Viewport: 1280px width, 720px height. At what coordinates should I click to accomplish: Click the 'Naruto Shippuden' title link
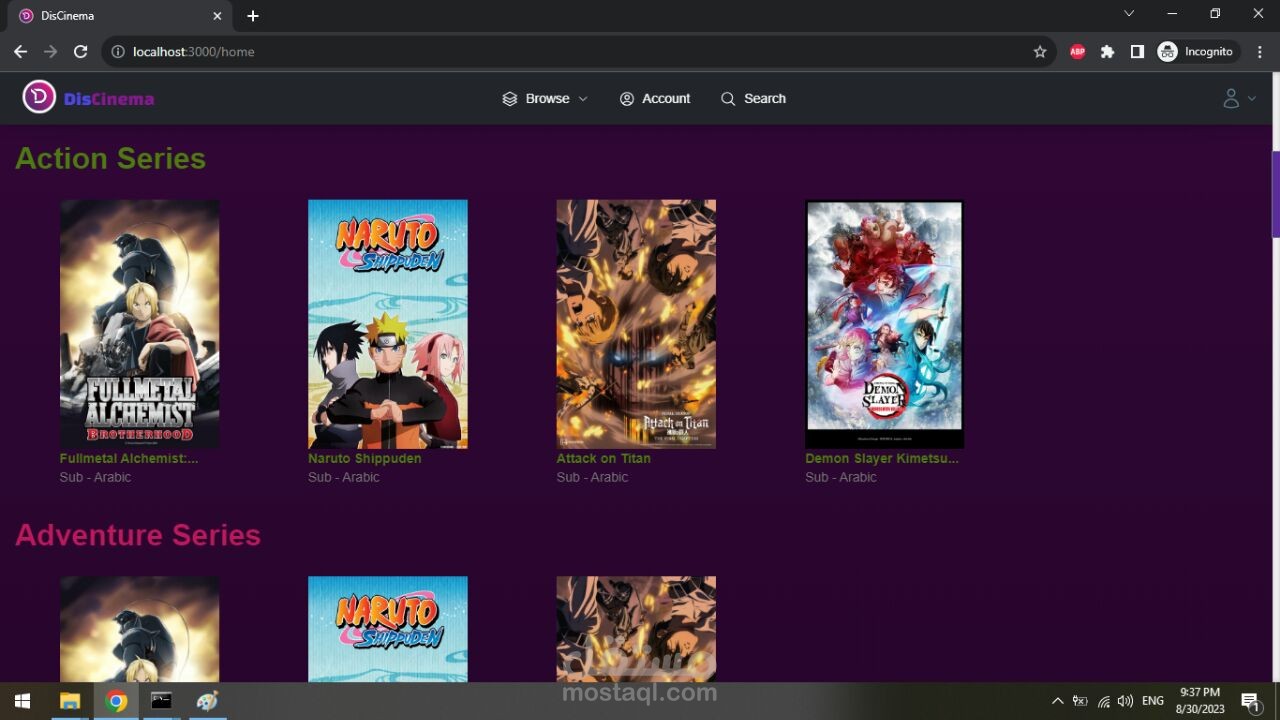[365, 458]
